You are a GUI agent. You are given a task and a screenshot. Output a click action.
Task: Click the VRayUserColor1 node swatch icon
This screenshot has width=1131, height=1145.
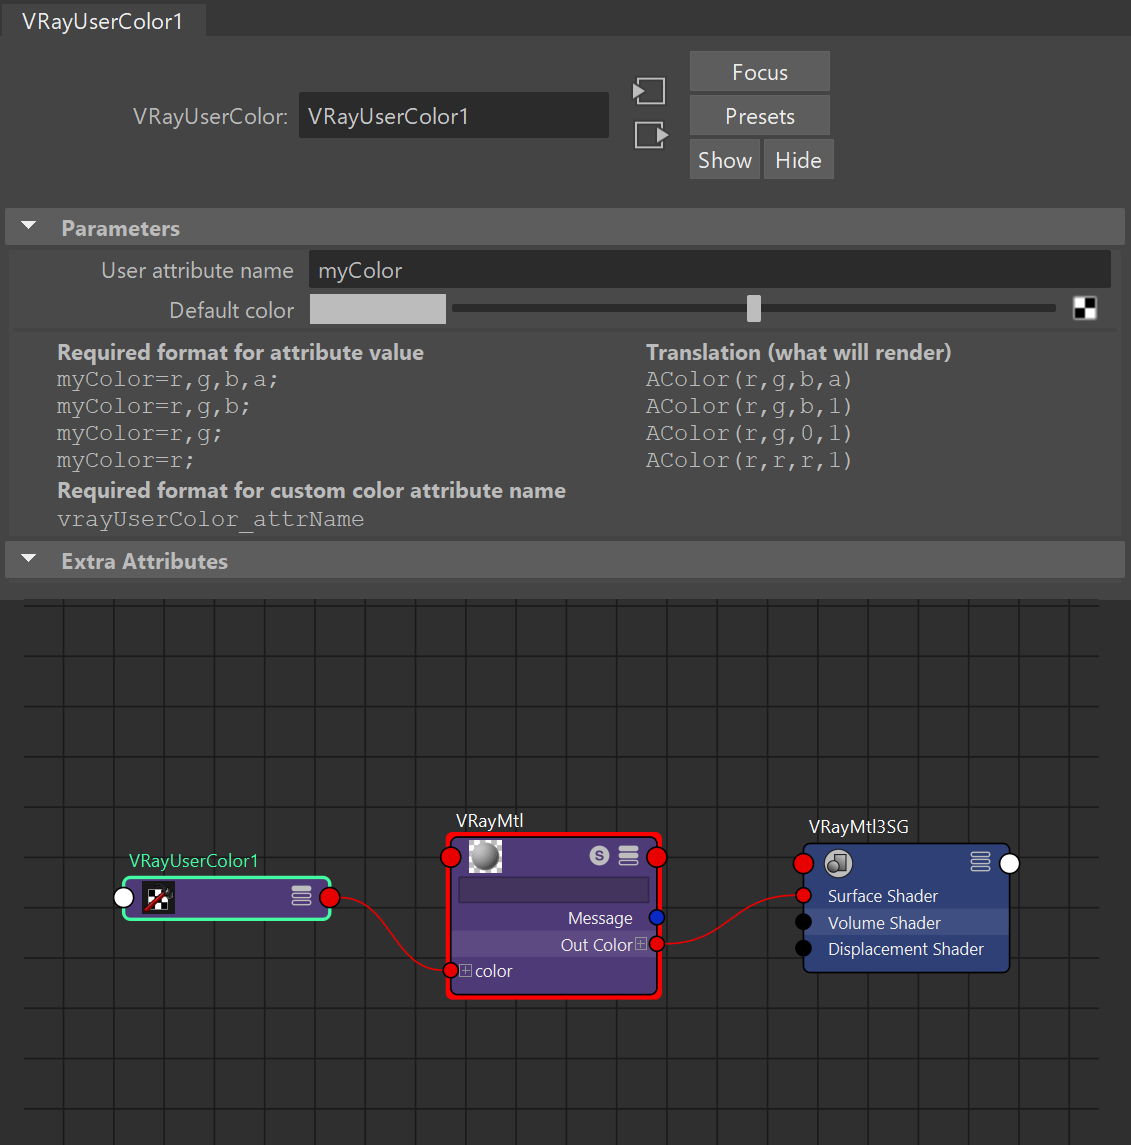click(x=158, y=898)
